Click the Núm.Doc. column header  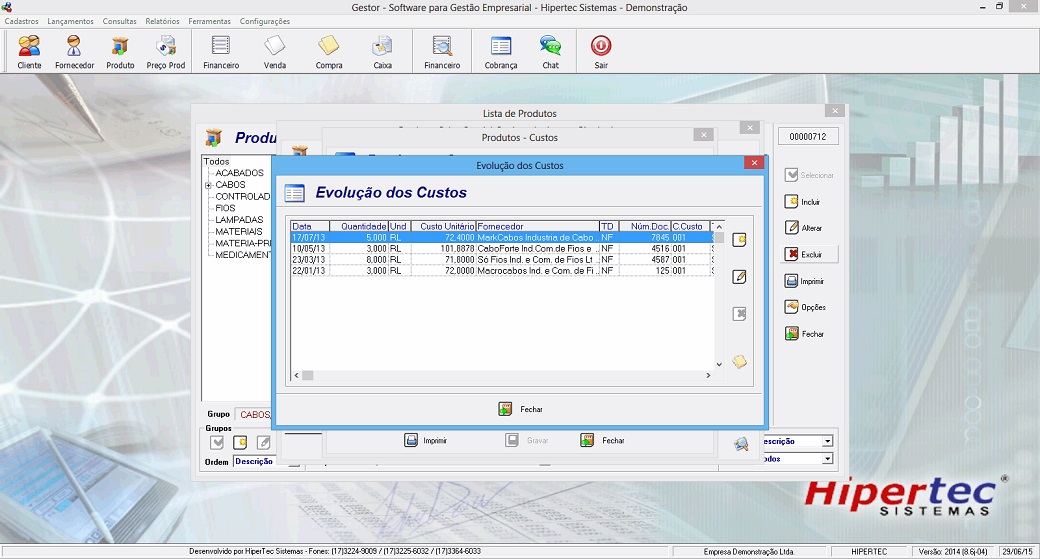coord(645,226)
